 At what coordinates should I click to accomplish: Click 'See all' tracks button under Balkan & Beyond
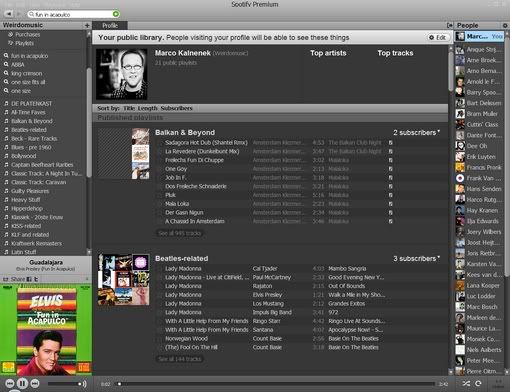(179, 233)
